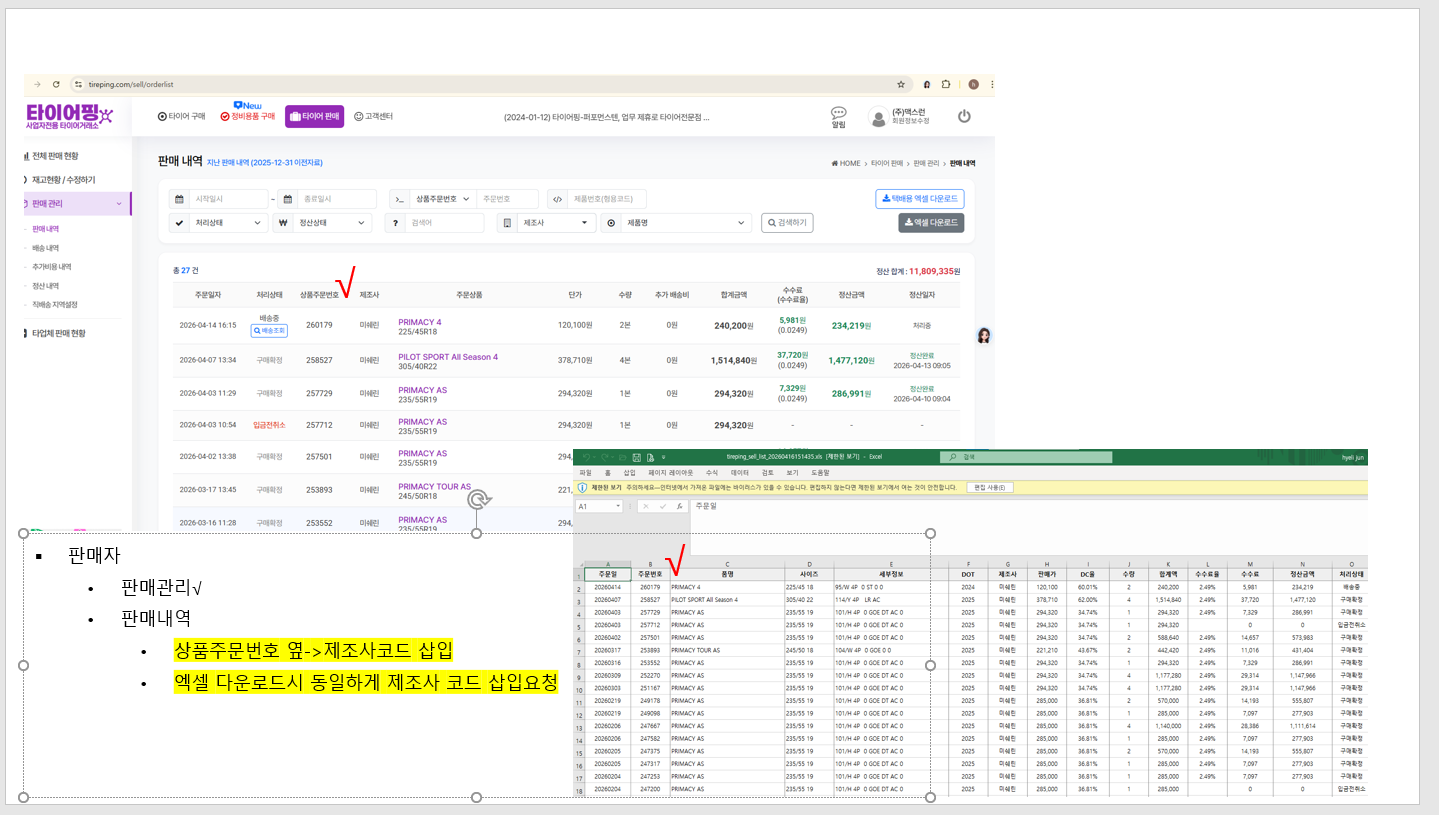The width and height of the screenshot is (1439, 815).
Task: Click the HOME breadcrumb link
Action: (846, 163)
